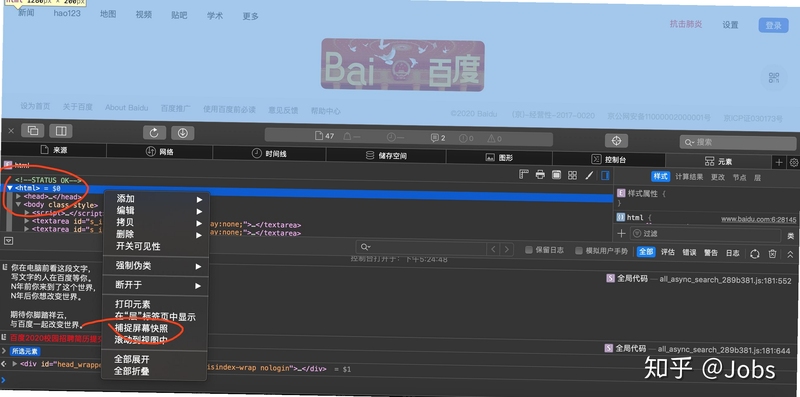
Task: Reload the inspected page
Action: pos(154,133)
